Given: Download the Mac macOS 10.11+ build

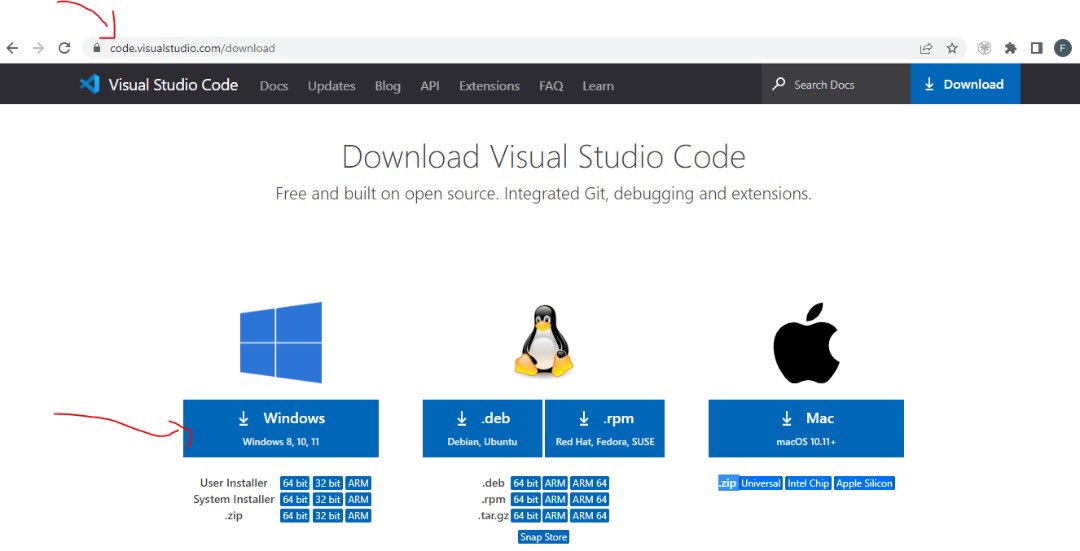Looking at the screenshot, I should click(806, 428).
